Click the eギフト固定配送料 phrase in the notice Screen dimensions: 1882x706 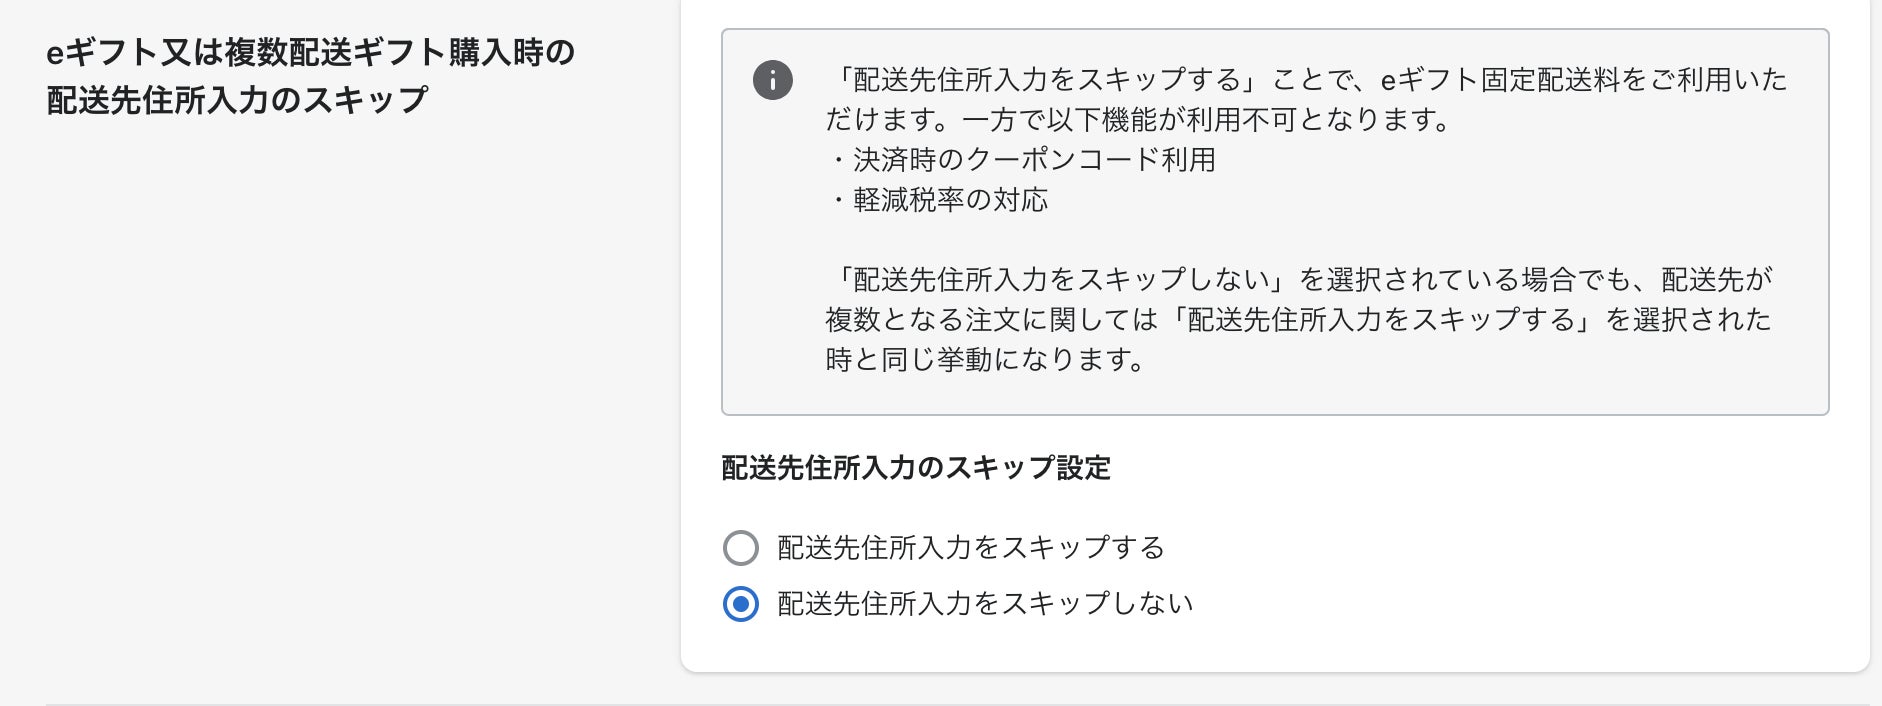click(x=1500, y=80)
